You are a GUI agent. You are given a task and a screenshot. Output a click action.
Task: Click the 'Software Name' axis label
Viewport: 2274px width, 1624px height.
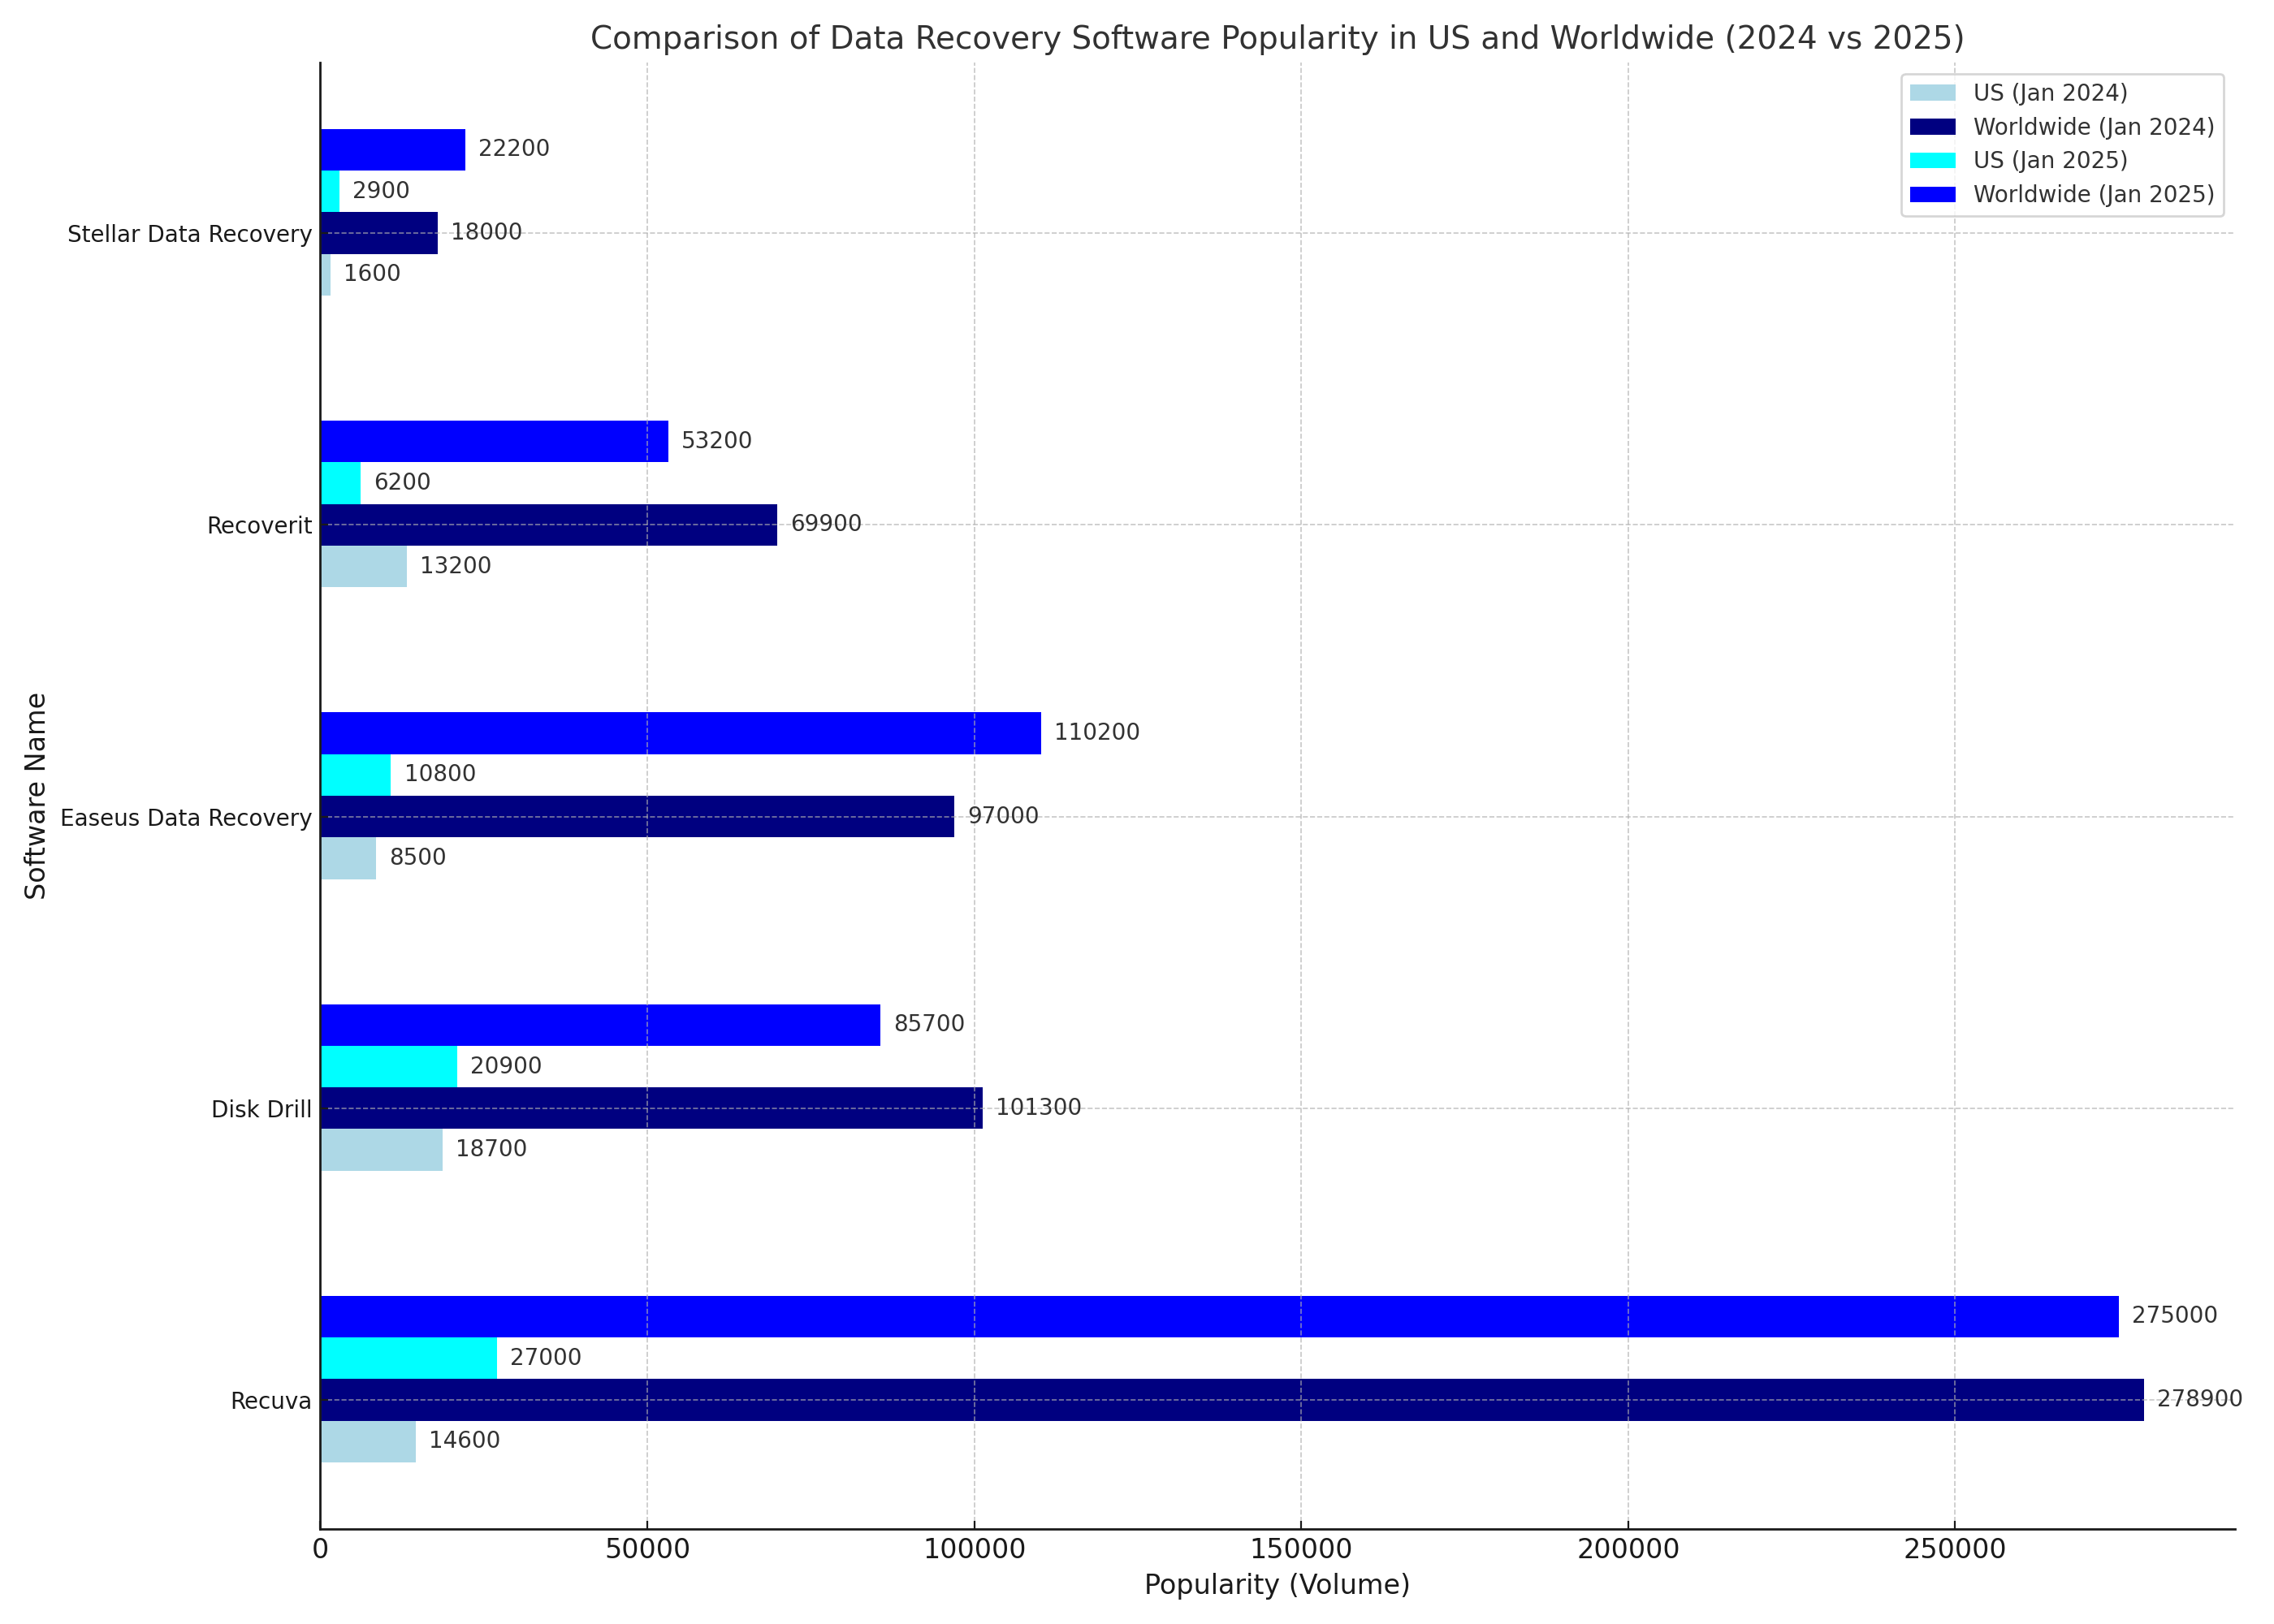click(x=36, y=796)
